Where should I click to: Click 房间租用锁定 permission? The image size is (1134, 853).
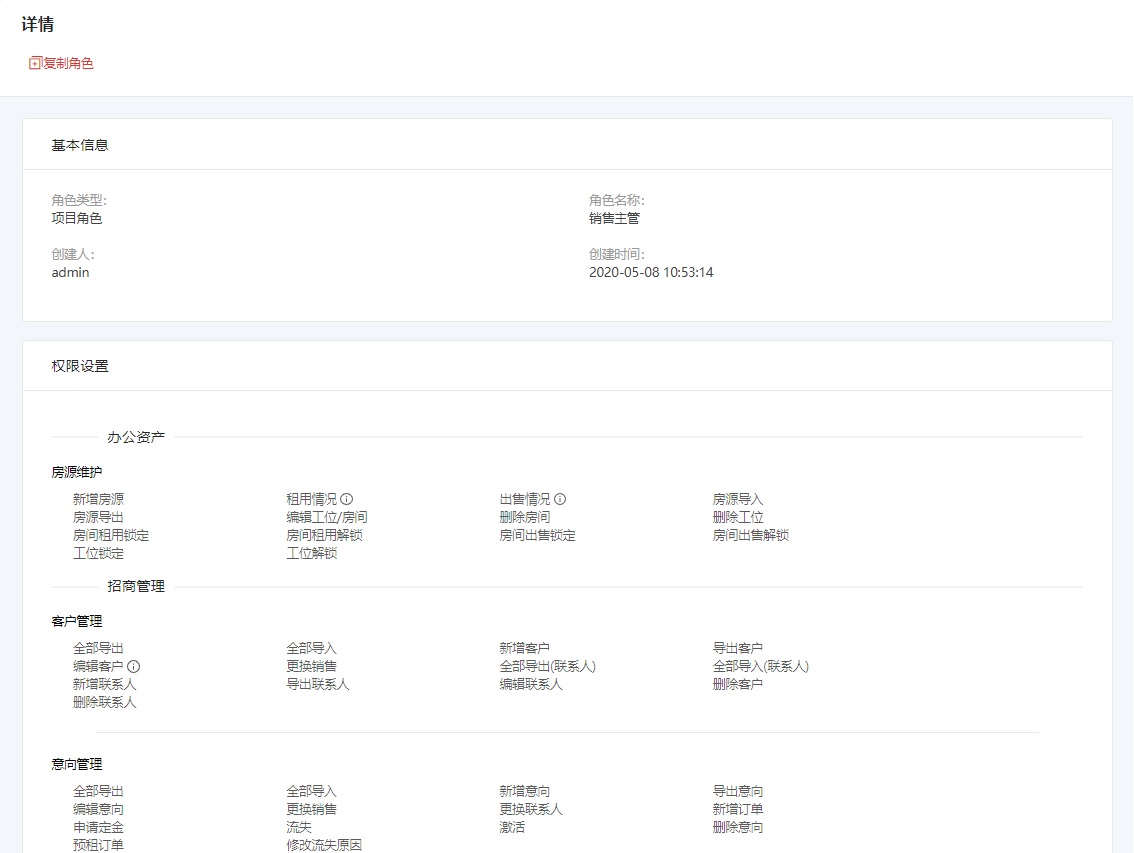[x=110, y=535]
